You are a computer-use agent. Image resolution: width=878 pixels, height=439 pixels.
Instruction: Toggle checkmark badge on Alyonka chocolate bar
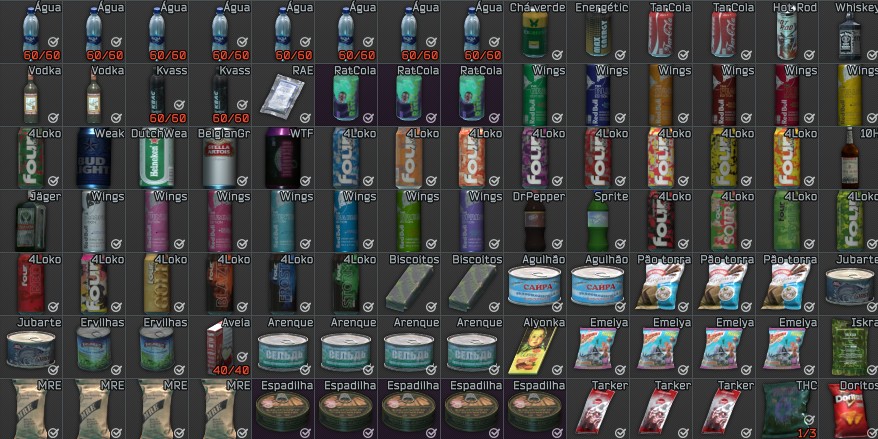click(556, 368)
